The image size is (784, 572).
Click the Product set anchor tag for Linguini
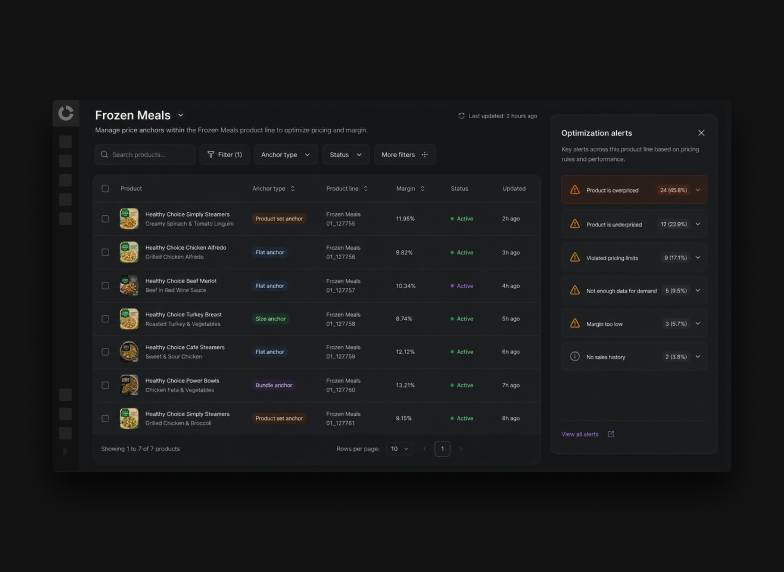(279, 218)
